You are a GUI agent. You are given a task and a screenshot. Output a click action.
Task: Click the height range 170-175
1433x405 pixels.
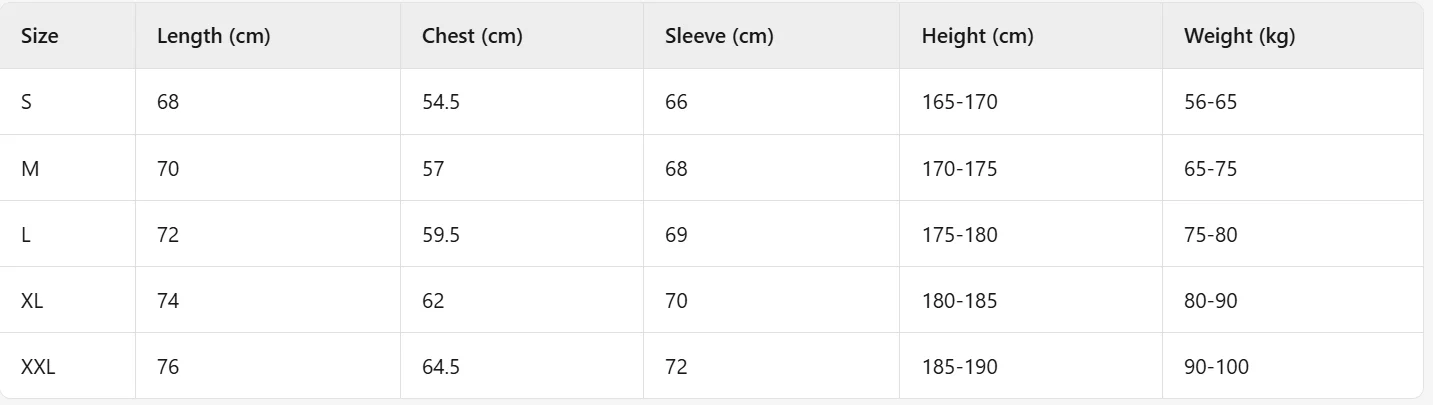959,169
